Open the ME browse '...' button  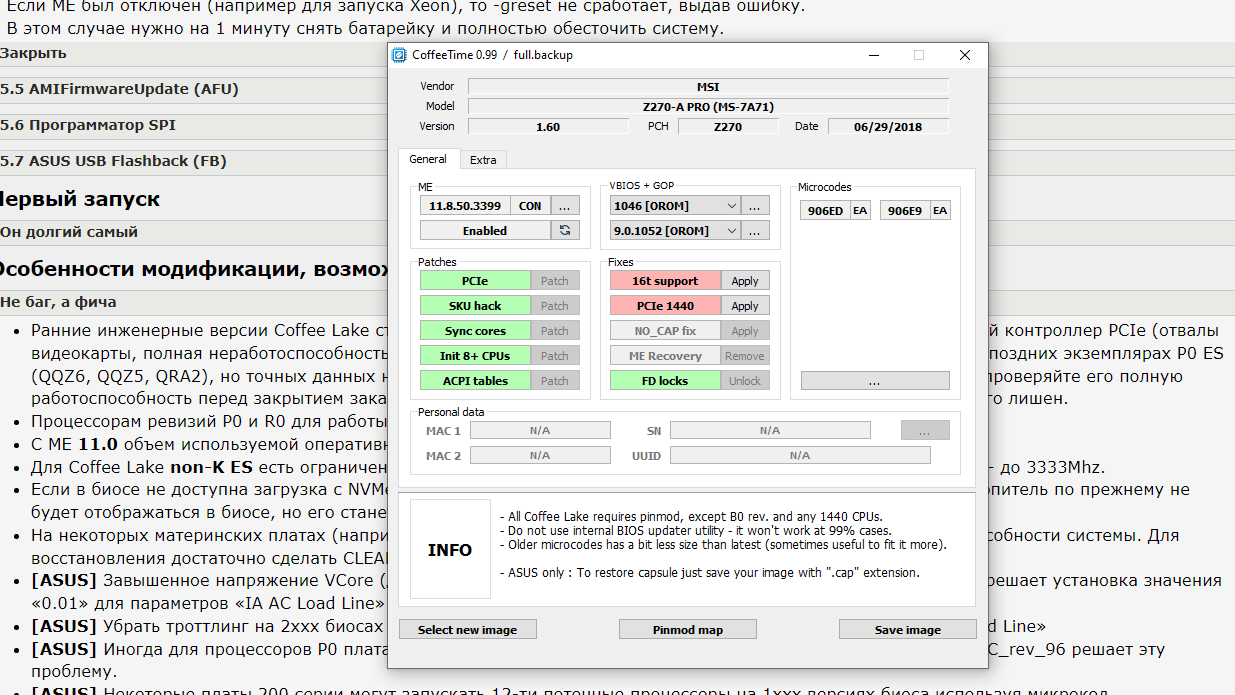click(x=565, y=205)
